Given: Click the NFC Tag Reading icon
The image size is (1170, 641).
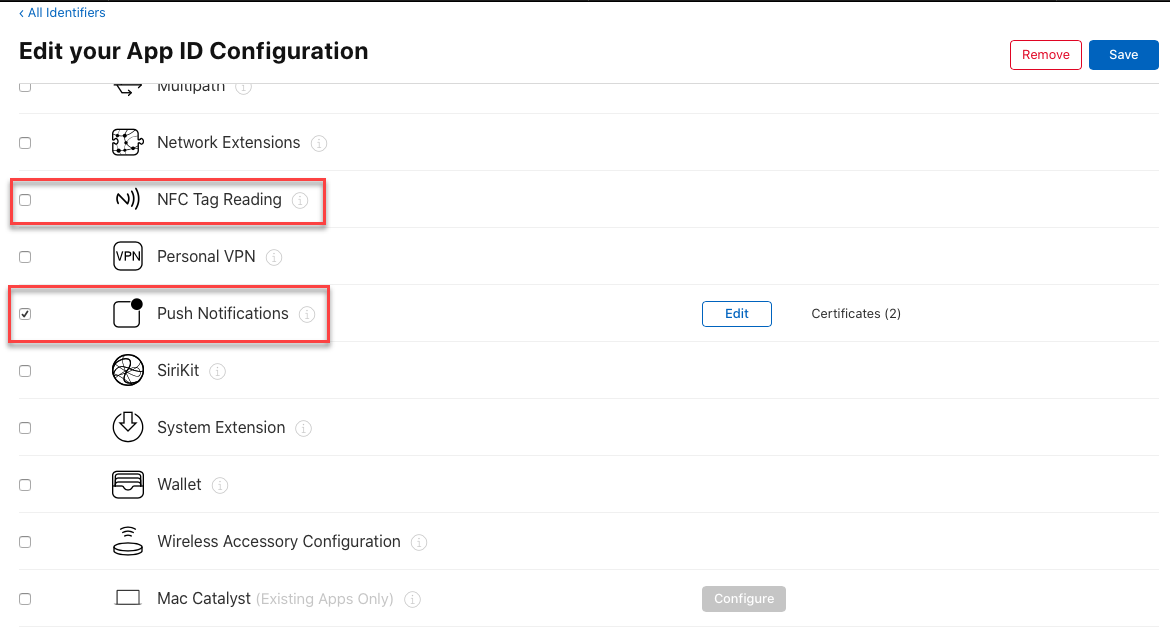Looking at the screenshot, I should (x=128, y=200).
